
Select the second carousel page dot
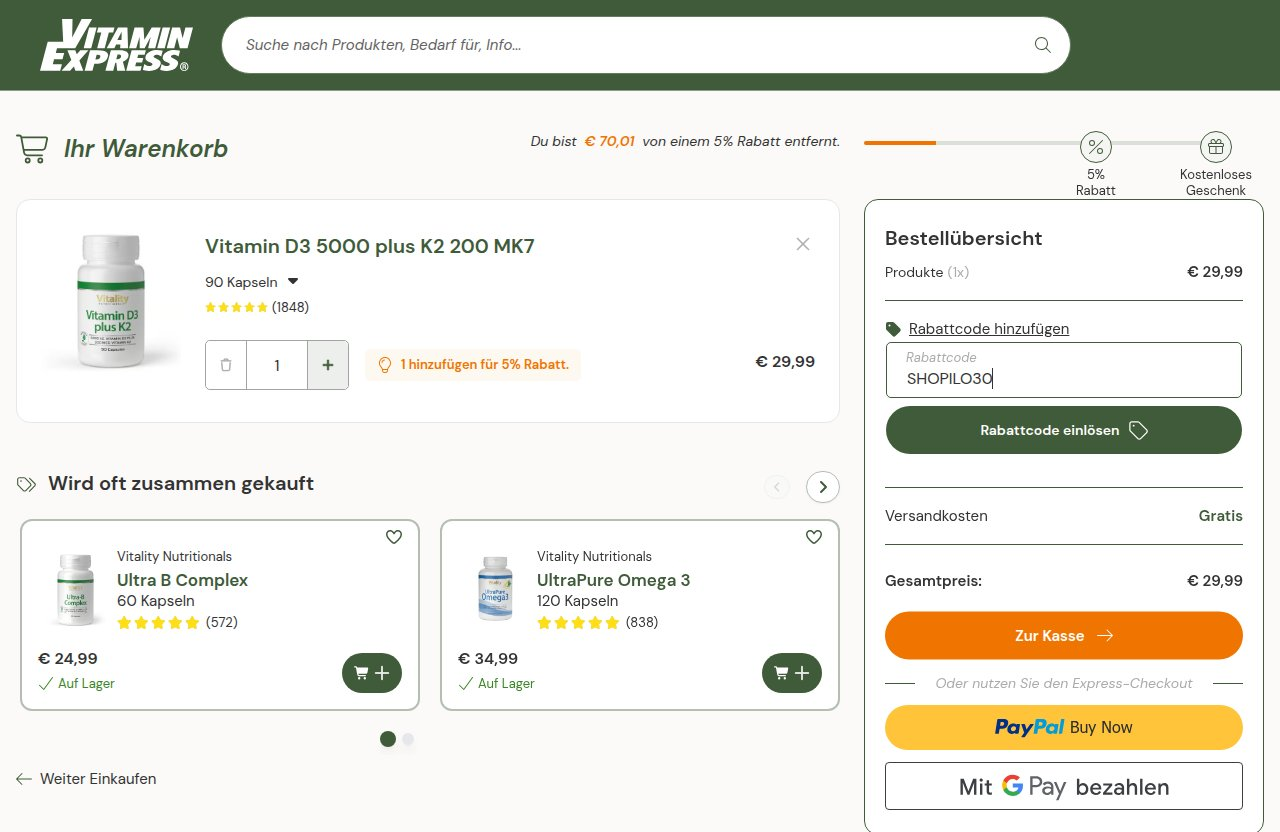click(x=408, y=739)
